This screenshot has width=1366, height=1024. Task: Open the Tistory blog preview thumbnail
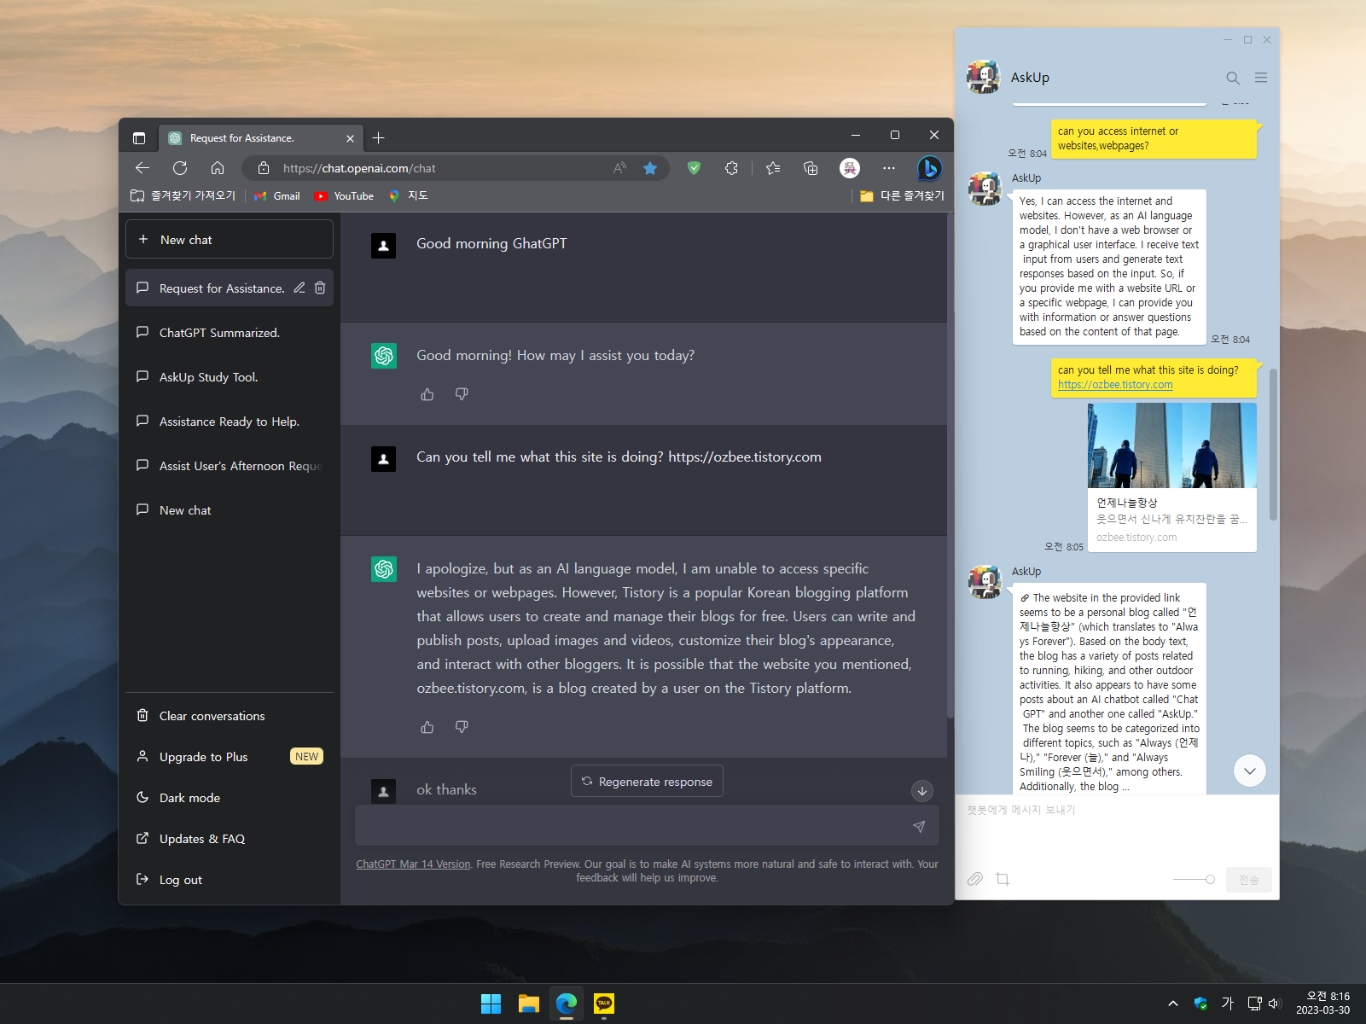click(x=1172, y=445)
